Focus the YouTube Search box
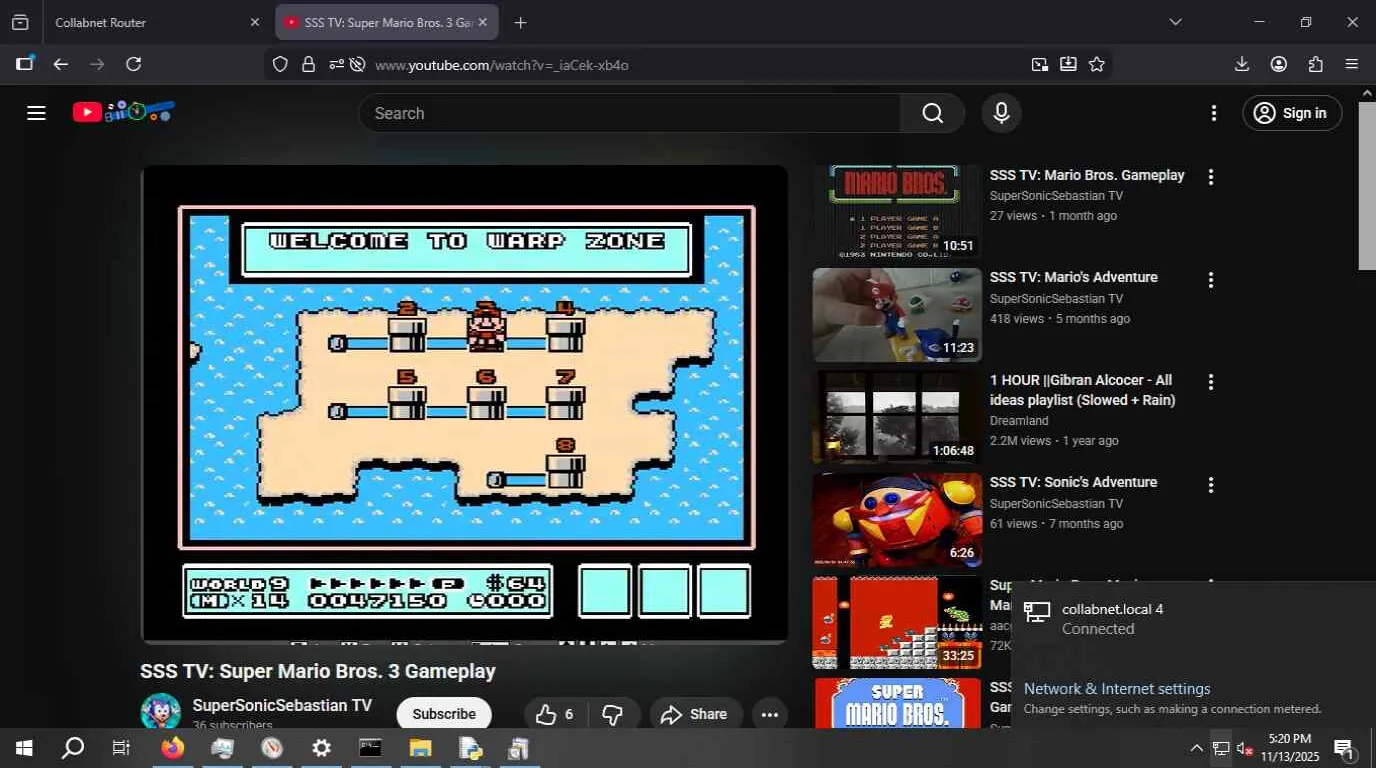This screenshot has width=1376, height=768. click(630, 113)
